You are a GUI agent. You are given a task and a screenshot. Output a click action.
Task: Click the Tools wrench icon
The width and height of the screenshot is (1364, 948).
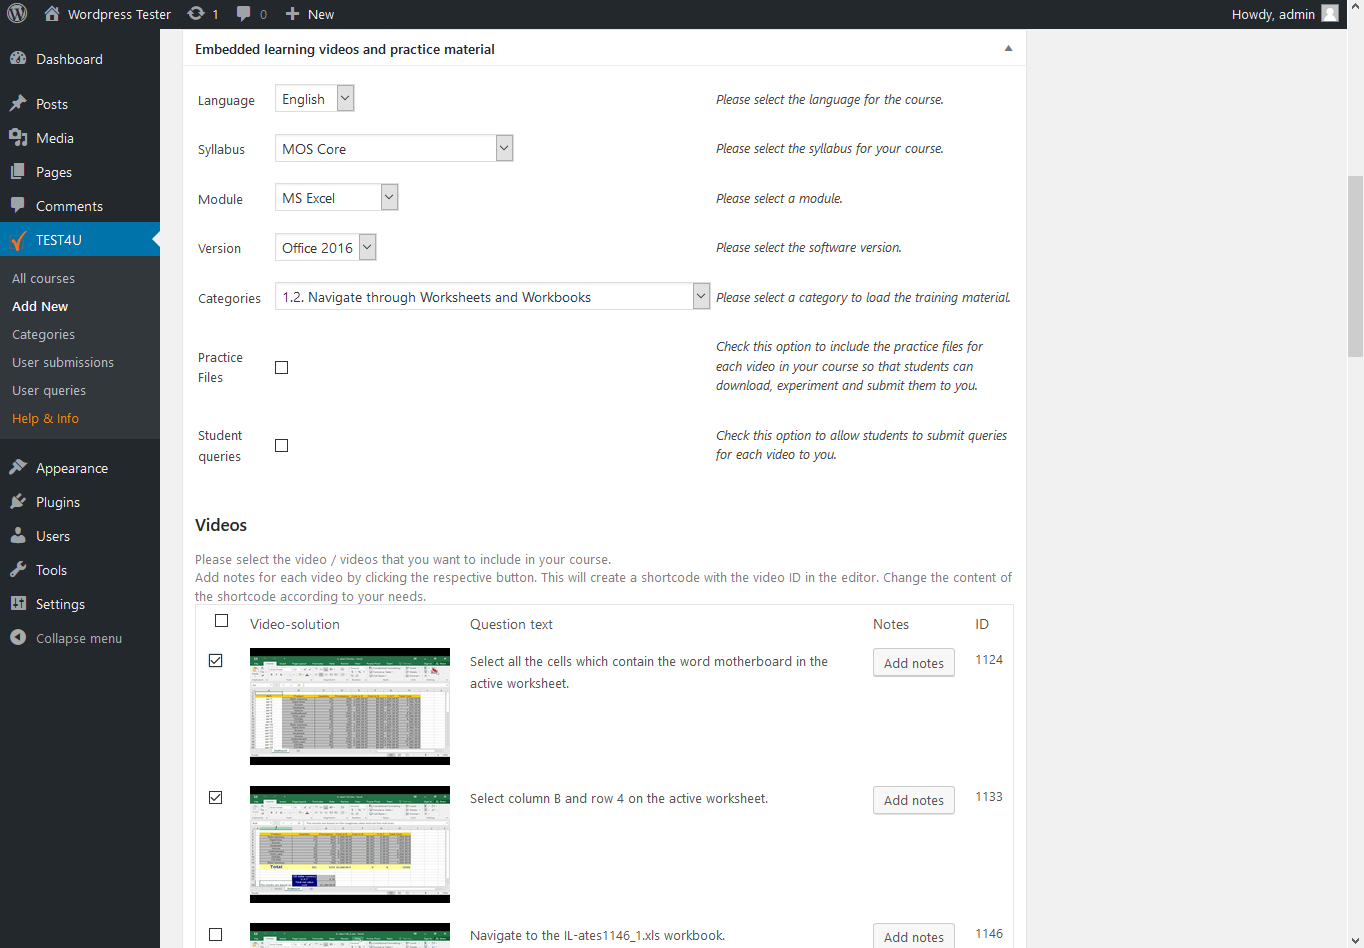click(18, 569)
